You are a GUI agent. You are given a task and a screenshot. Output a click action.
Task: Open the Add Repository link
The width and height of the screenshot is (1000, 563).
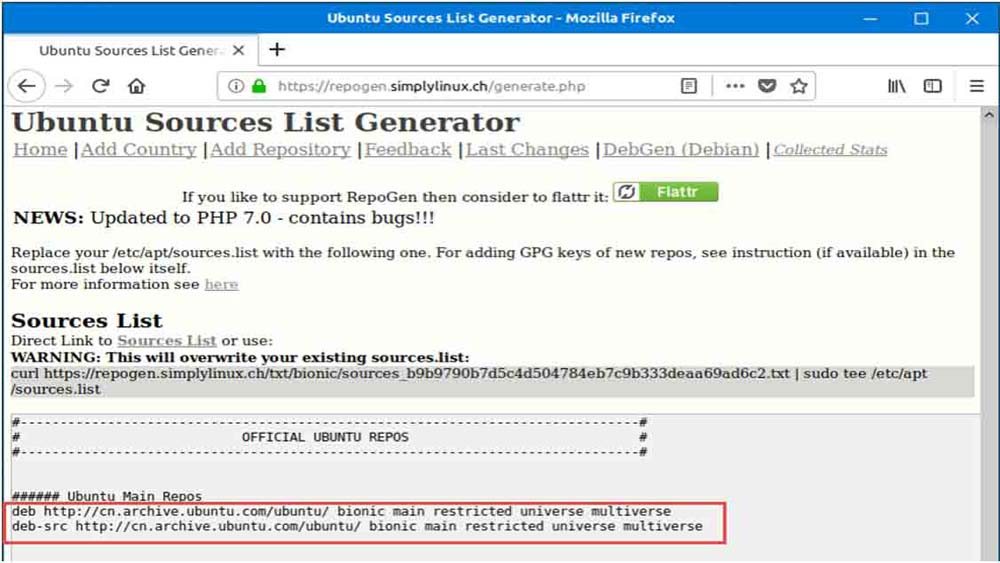coord(281,150)
